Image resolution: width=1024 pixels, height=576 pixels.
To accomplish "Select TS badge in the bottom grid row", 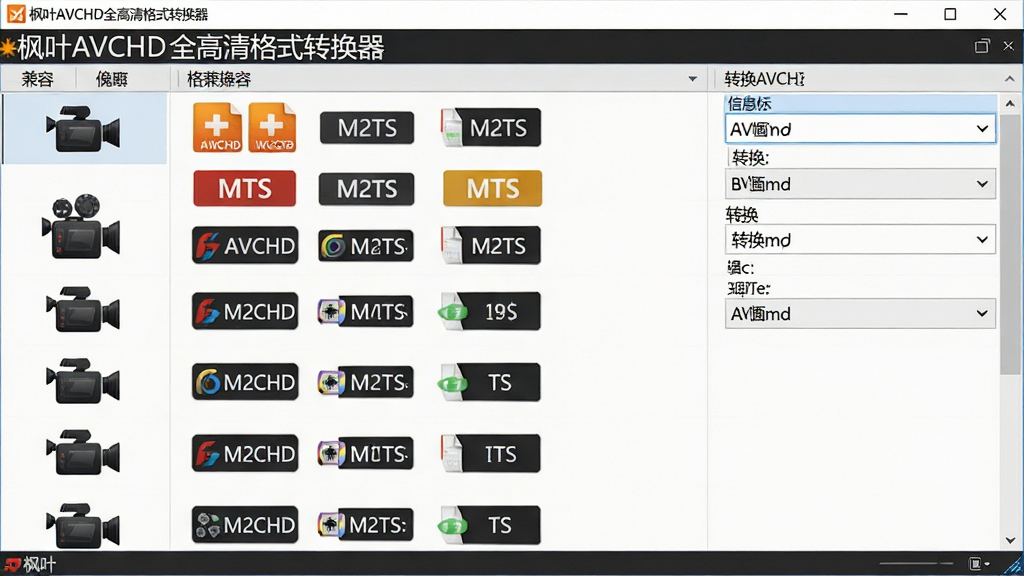I will click(490, 524).
